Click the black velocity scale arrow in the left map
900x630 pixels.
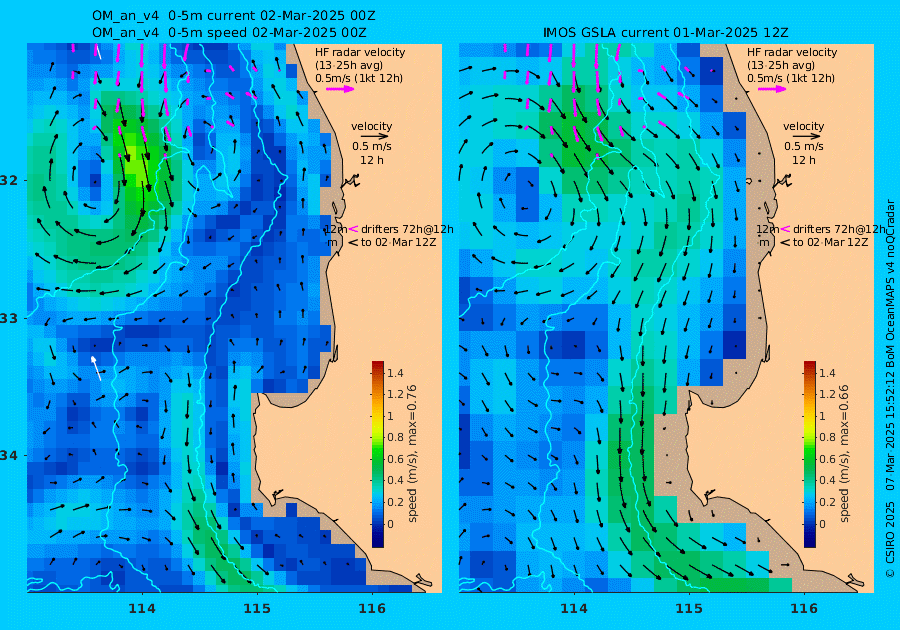375,137
